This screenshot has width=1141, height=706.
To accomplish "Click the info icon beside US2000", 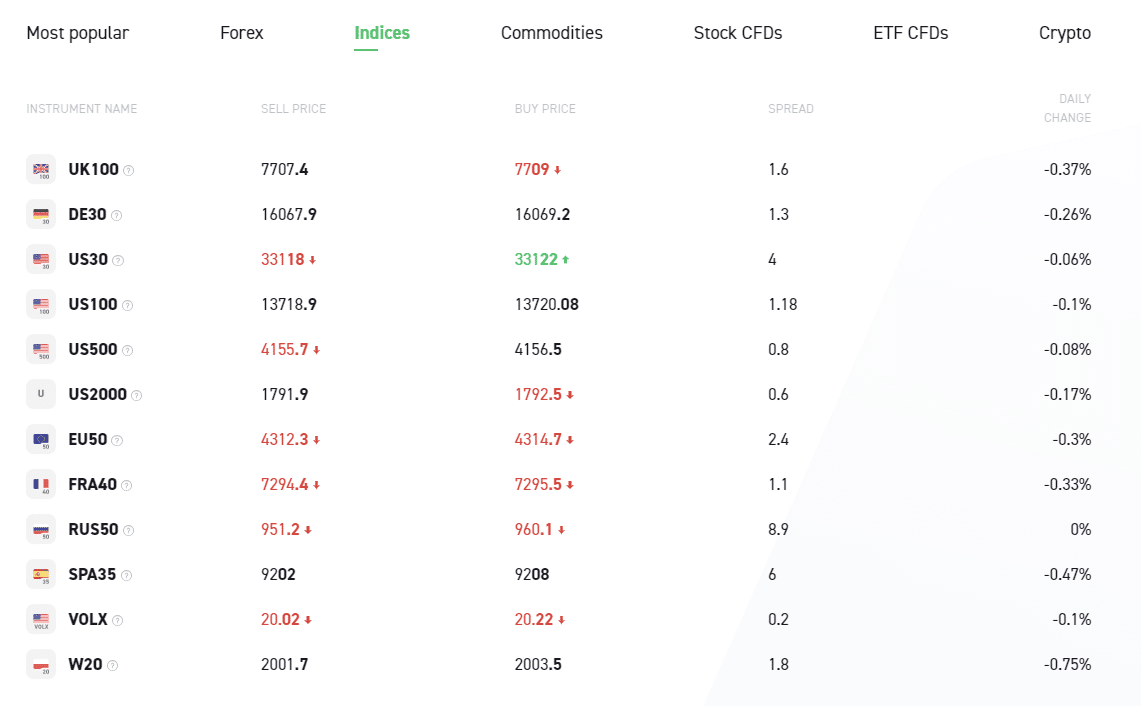I will click(137, 395).
